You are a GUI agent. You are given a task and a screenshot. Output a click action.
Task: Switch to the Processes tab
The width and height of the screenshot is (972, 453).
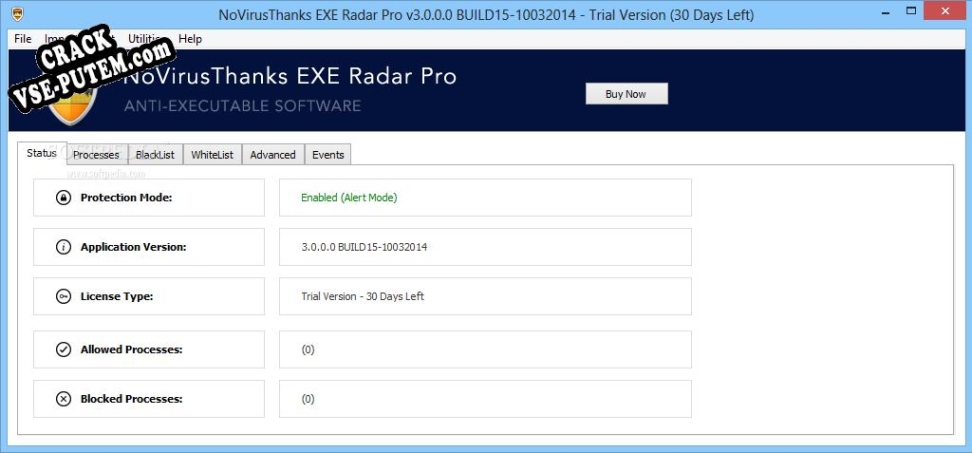pyautogui.click(x=96, y=155)
